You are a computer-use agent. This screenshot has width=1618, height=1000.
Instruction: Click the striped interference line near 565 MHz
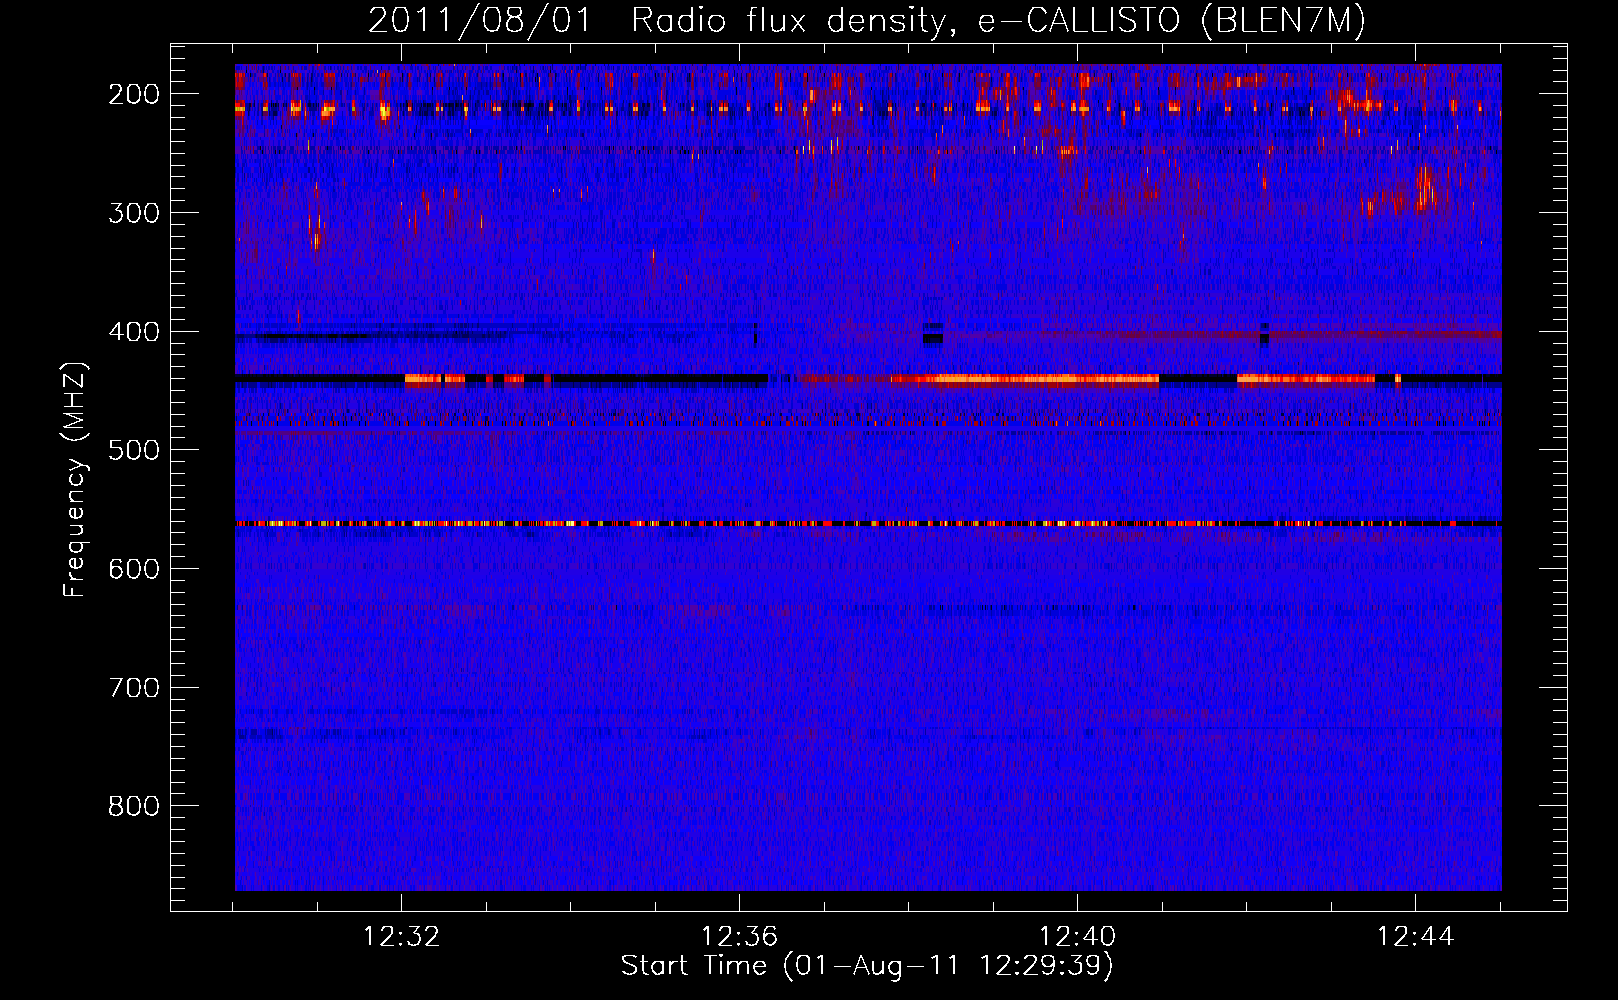tap(868, 523)
